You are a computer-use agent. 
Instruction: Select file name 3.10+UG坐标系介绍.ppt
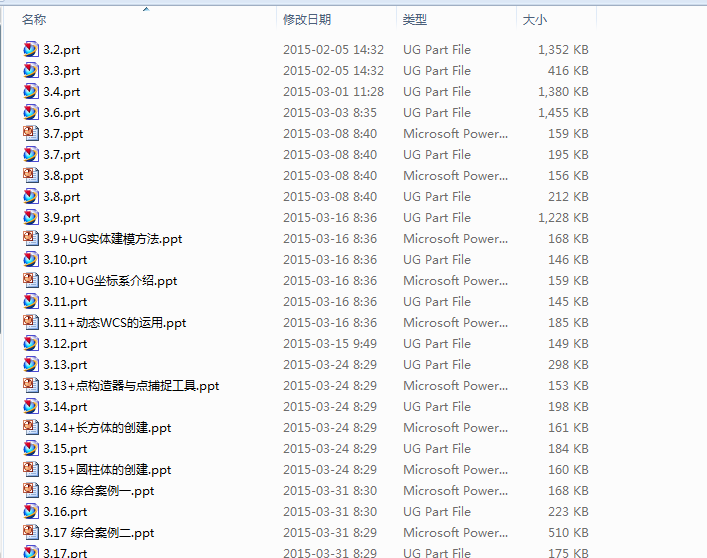point(110,281)
